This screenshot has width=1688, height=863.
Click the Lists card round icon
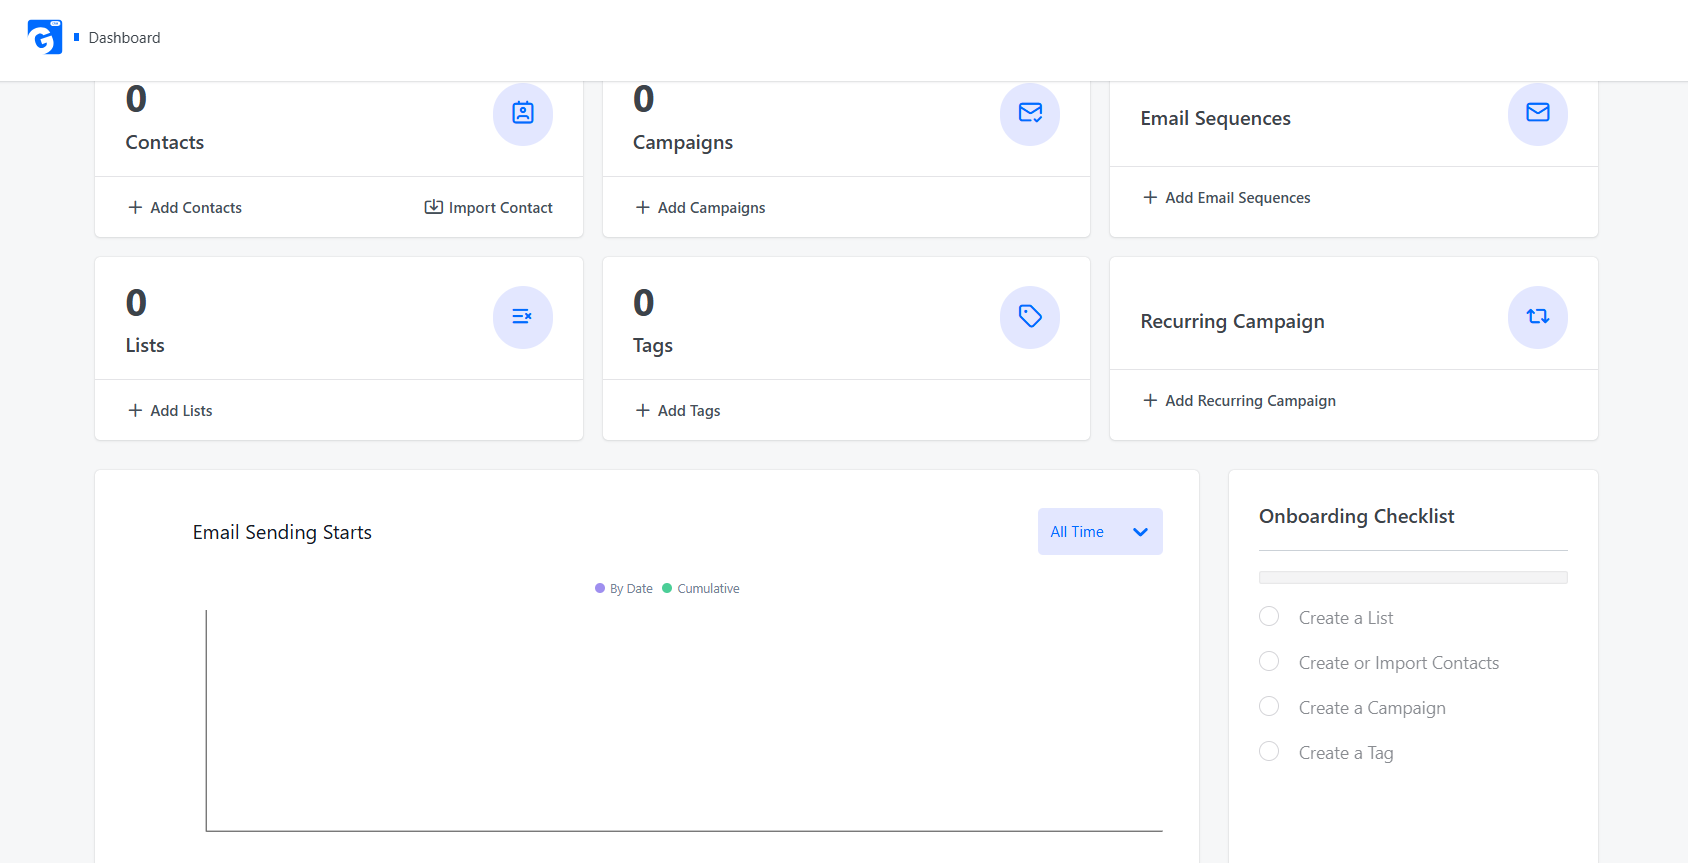(523, 317)
